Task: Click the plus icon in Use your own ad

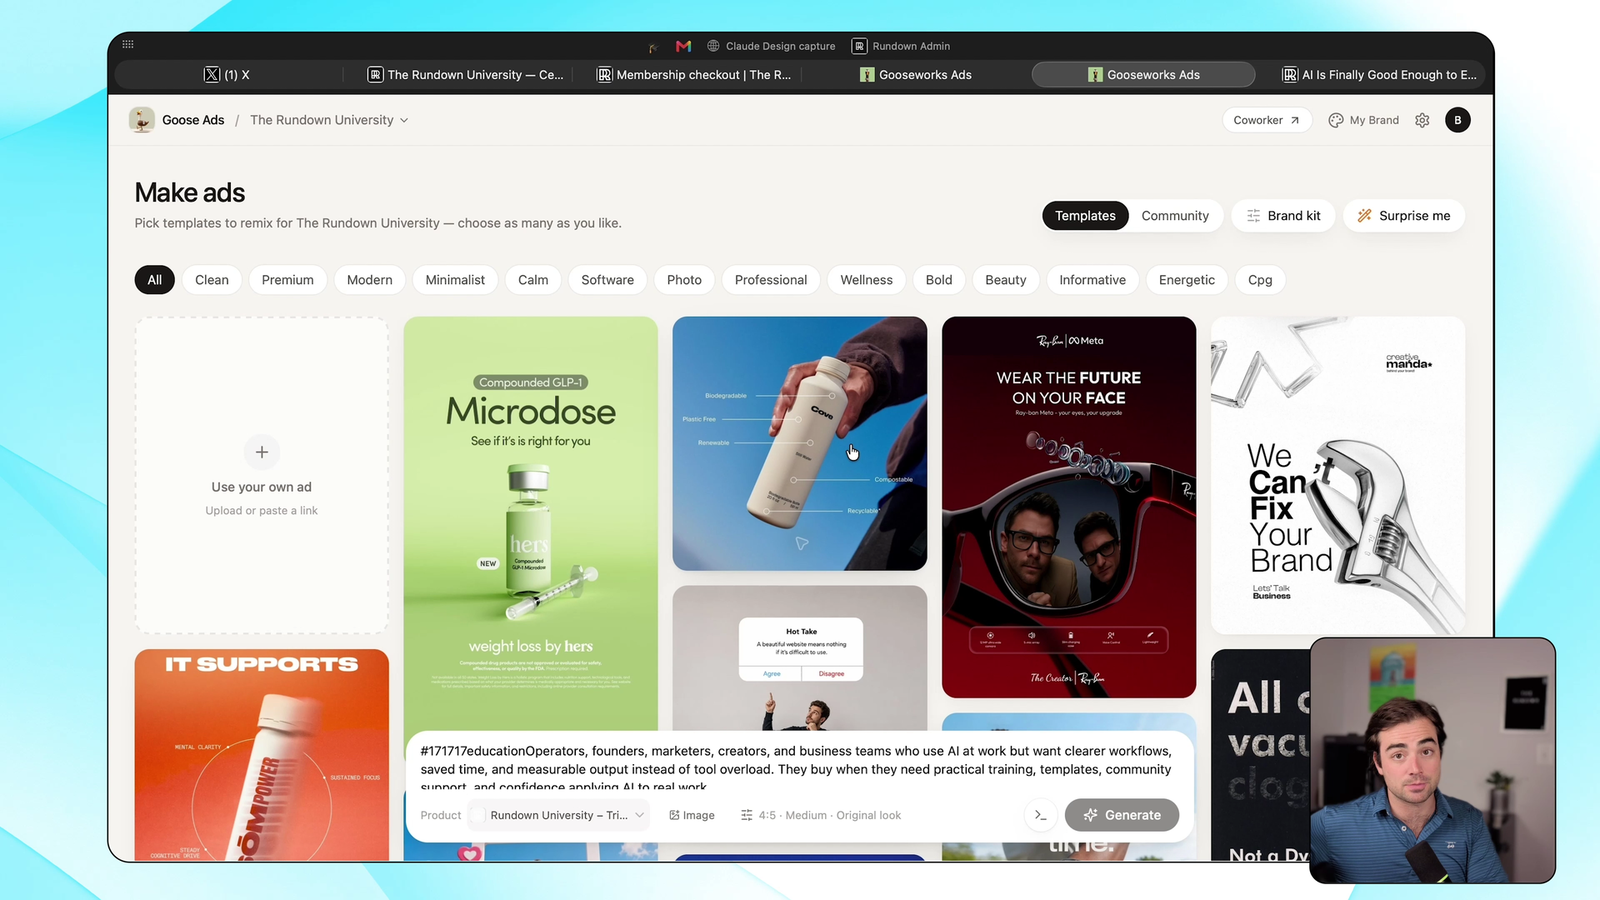Action: (x=262, y=452)
